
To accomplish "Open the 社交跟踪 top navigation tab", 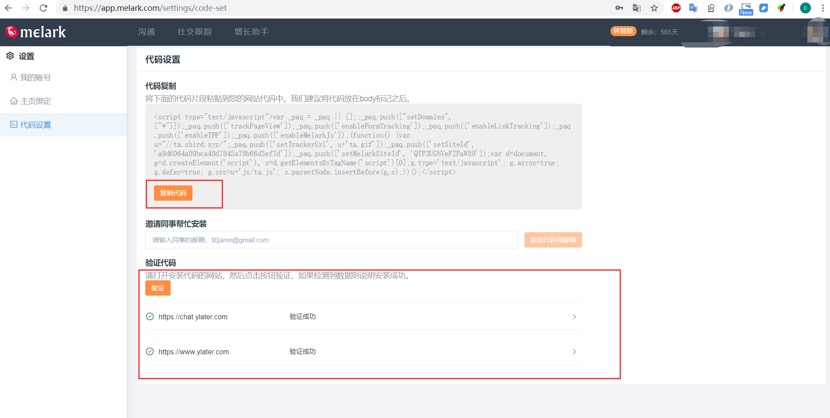I will (x=195, y=32).
